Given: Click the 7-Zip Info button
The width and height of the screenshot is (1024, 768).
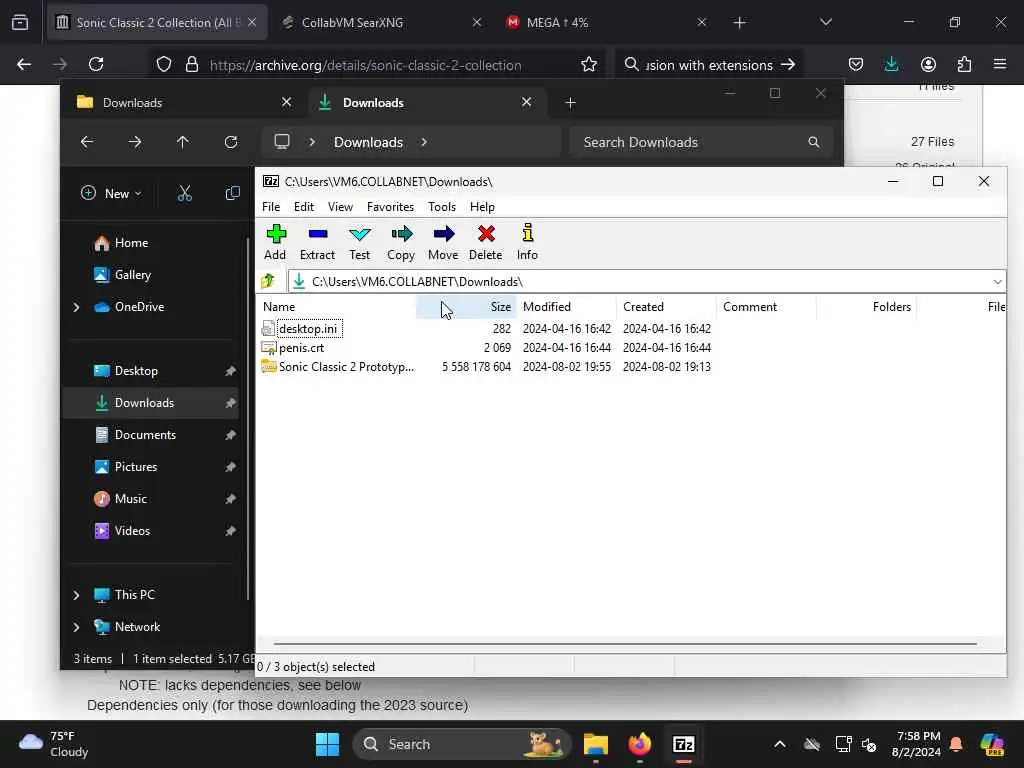Looking at the screenshot, I should click(527, 242).
